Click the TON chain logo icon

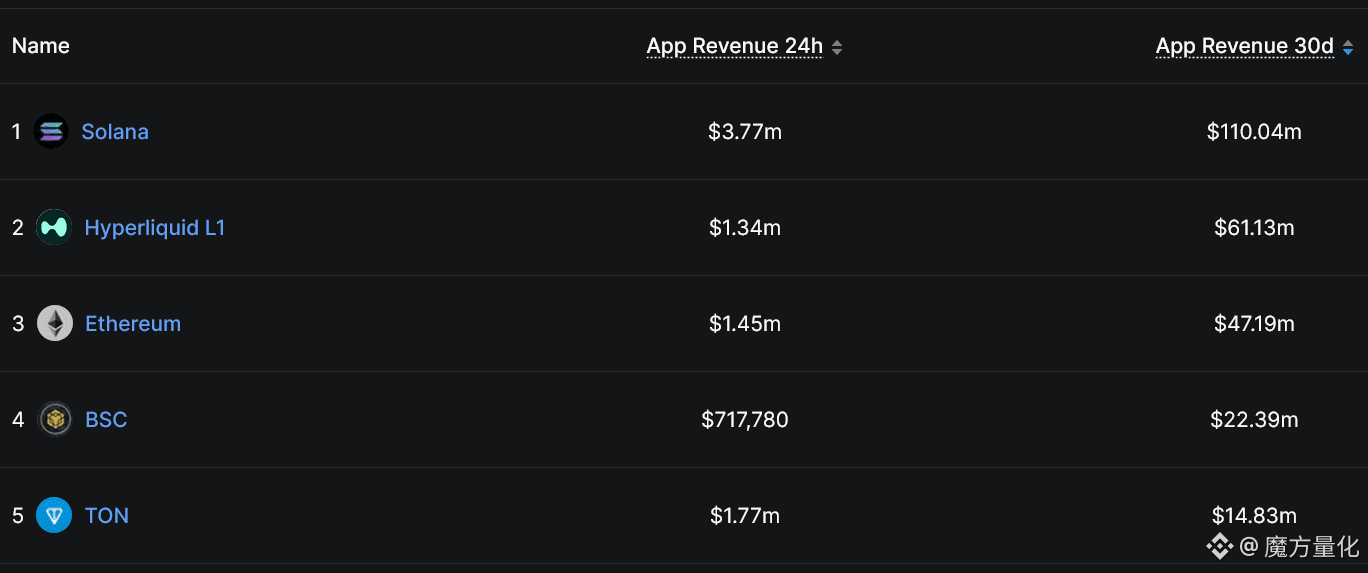54,515
